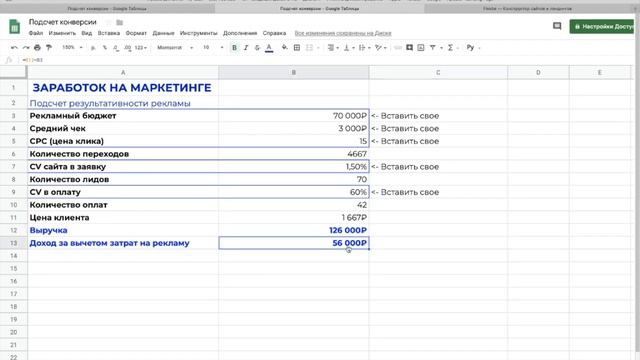Click the 'all changes saved on Disk' link
Screen dimensions: 640x360
tap(343, 33)
